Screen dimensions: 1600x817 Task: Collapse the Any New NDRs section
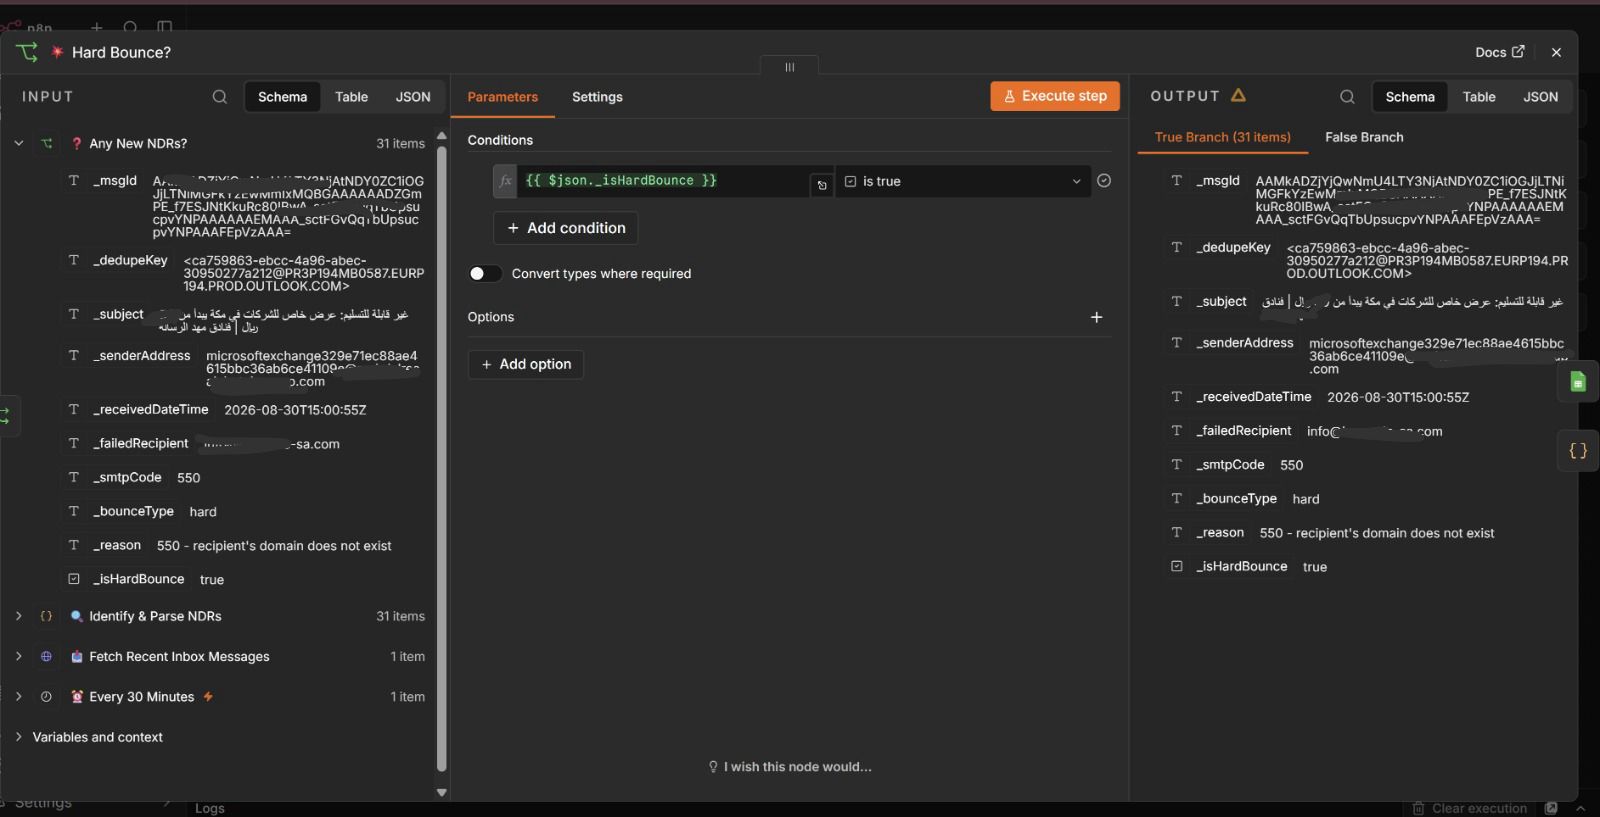18,143
